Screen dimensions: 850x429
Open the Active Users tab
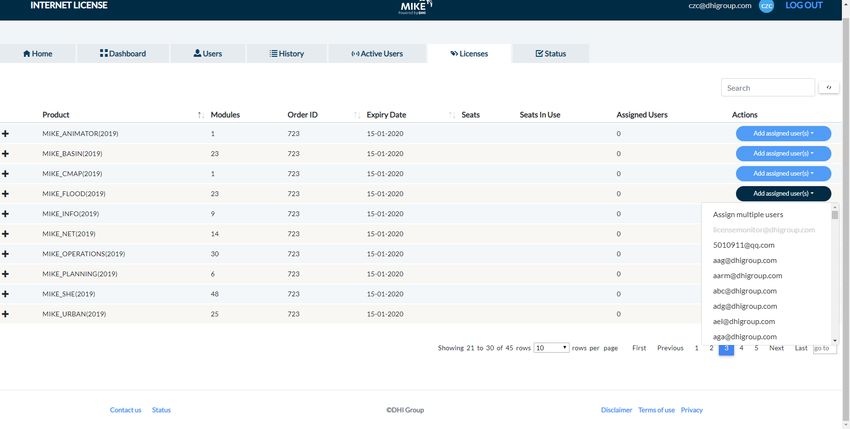pyautogui.click(x=377, y=54)
